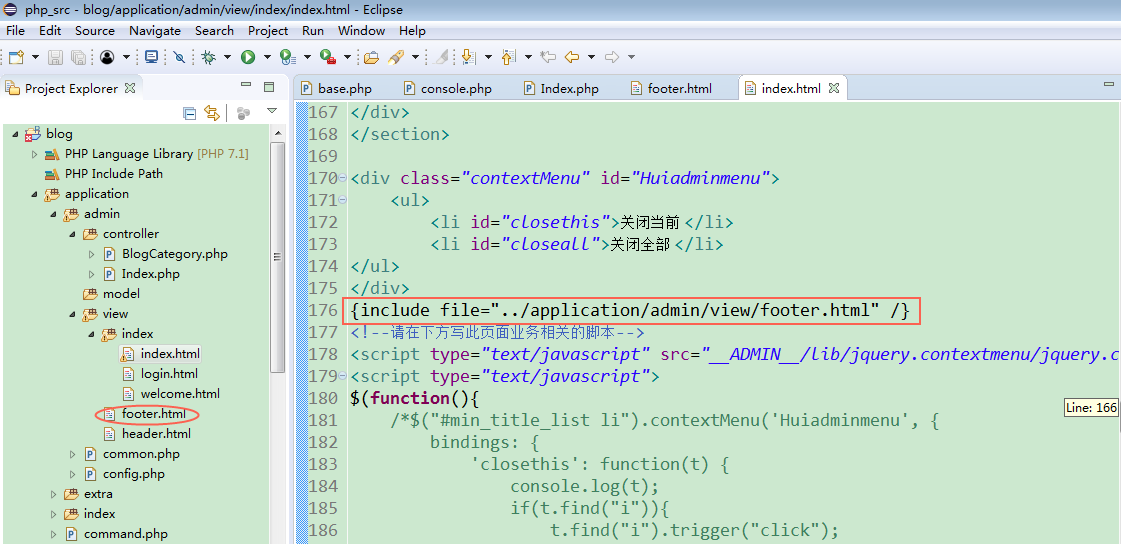Click the grayed pencil toolbar icon
Screen dimensions: 1121x544
coord(441,57)
